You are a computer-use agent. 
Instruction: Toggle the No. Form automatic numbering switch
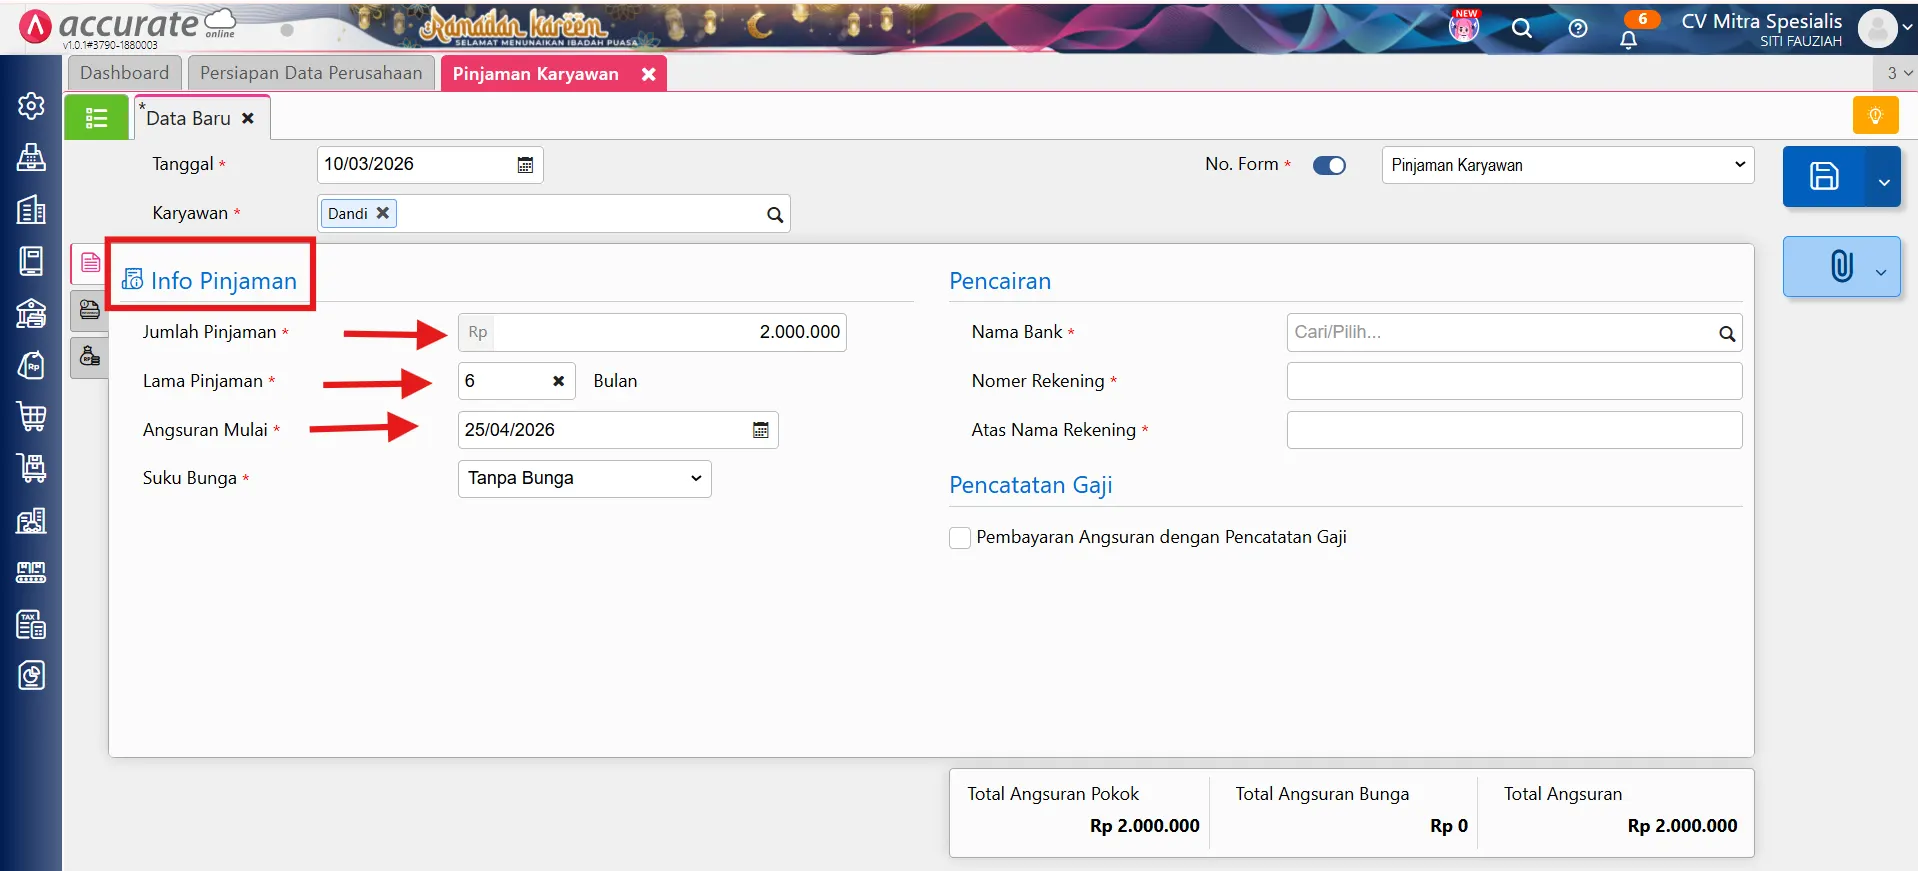1329,165
